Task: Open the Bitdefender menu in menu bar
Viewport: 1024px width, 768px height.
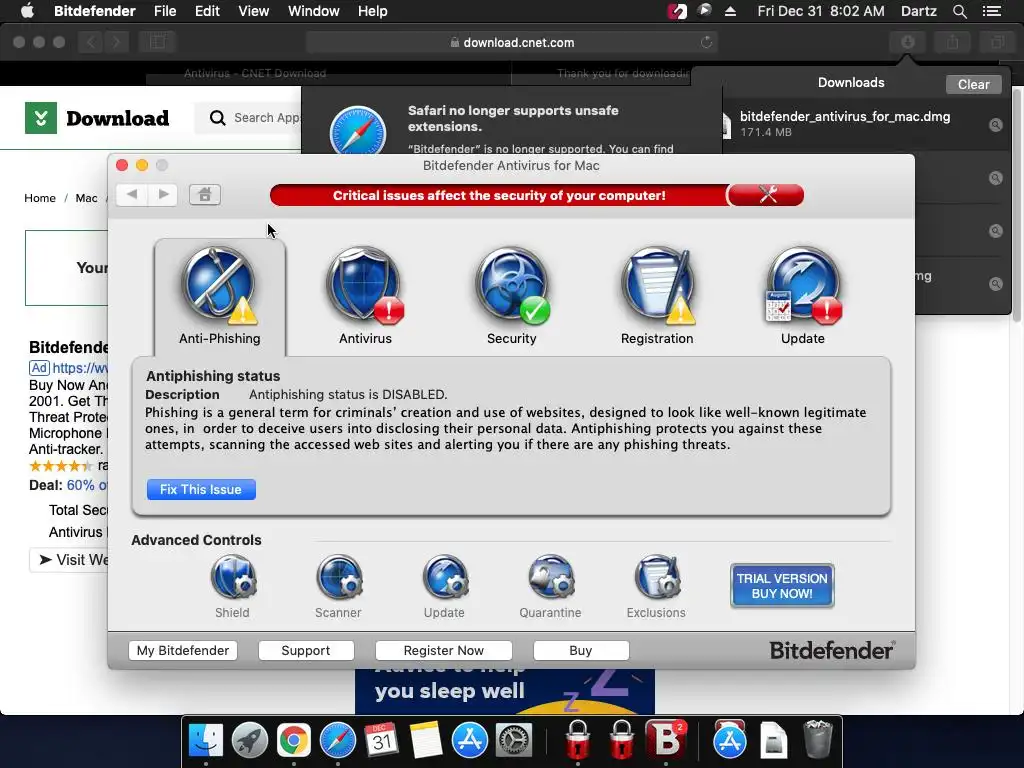Action: (95, 11)
